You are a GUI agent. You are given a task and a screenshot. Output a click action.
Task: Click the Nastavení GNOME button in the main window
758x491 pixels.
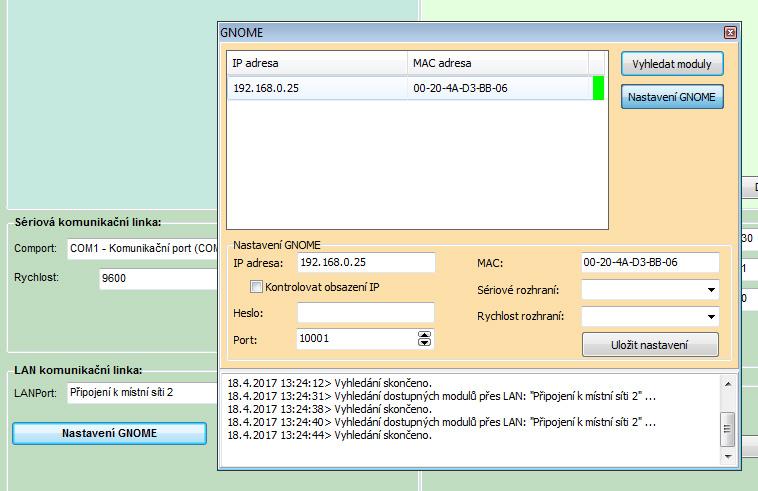109,433
